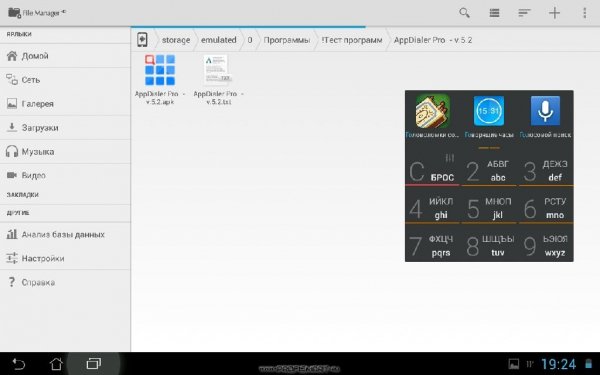Tap the picture notification icon in system bar
The image size is (600, 375).
(514, 364)
